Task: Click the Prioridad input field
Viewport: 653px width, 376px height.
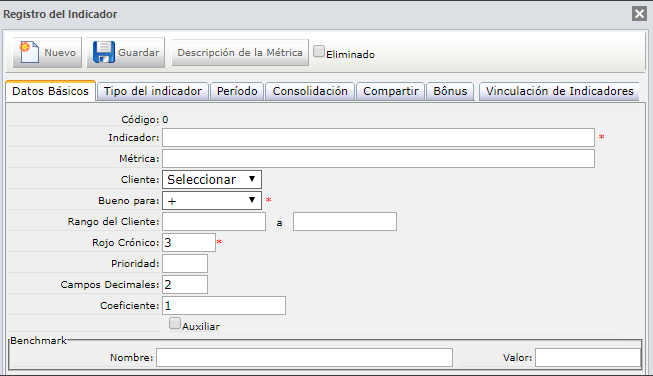Action: pyautogui.click(x=185, y=264)
